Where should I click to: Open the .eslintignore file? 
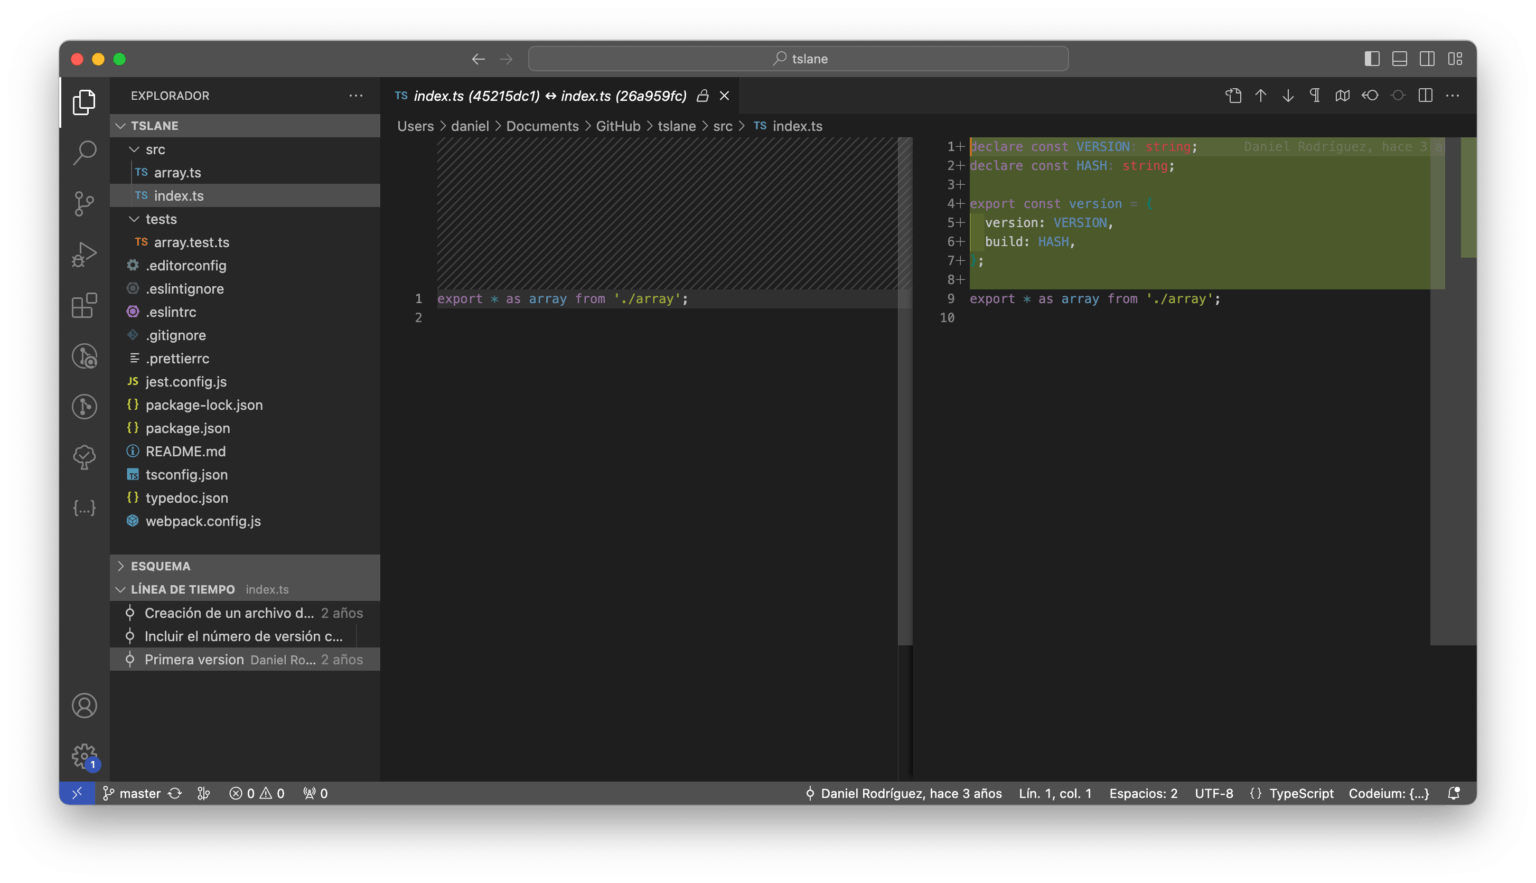coord(245,289)
